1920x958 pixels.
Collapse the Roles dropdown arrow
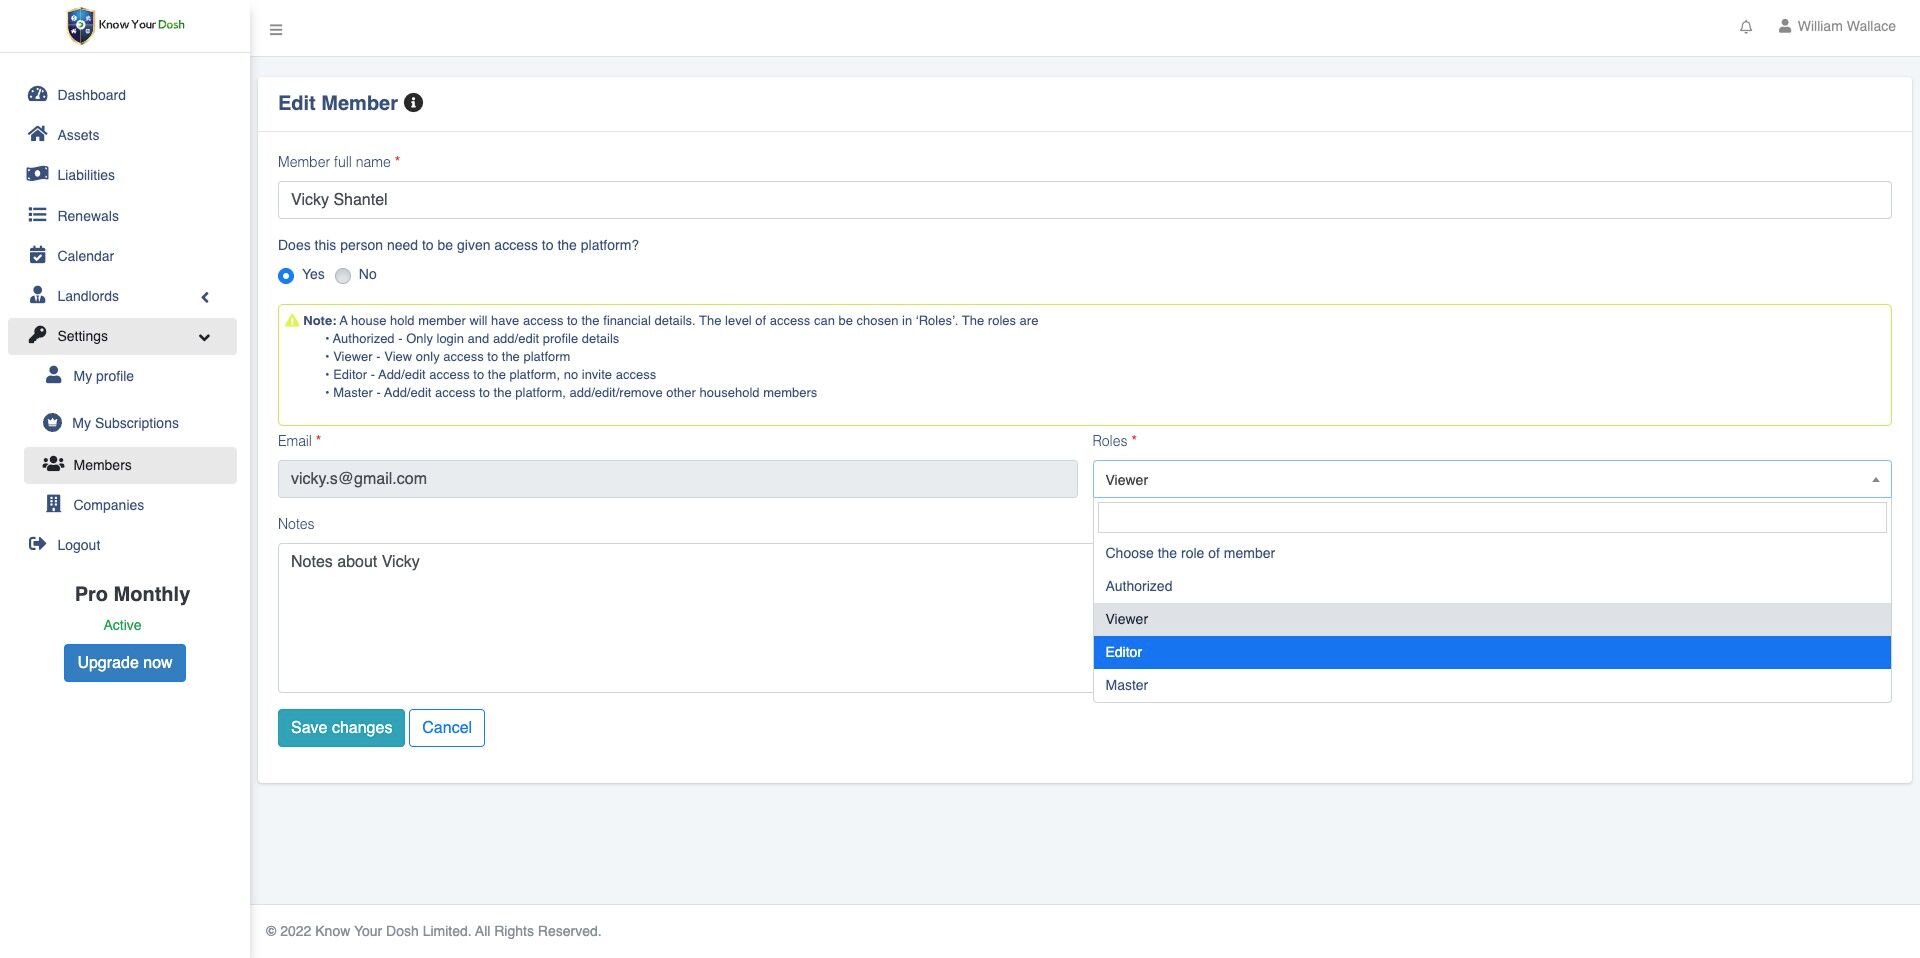coord(1875,480)
